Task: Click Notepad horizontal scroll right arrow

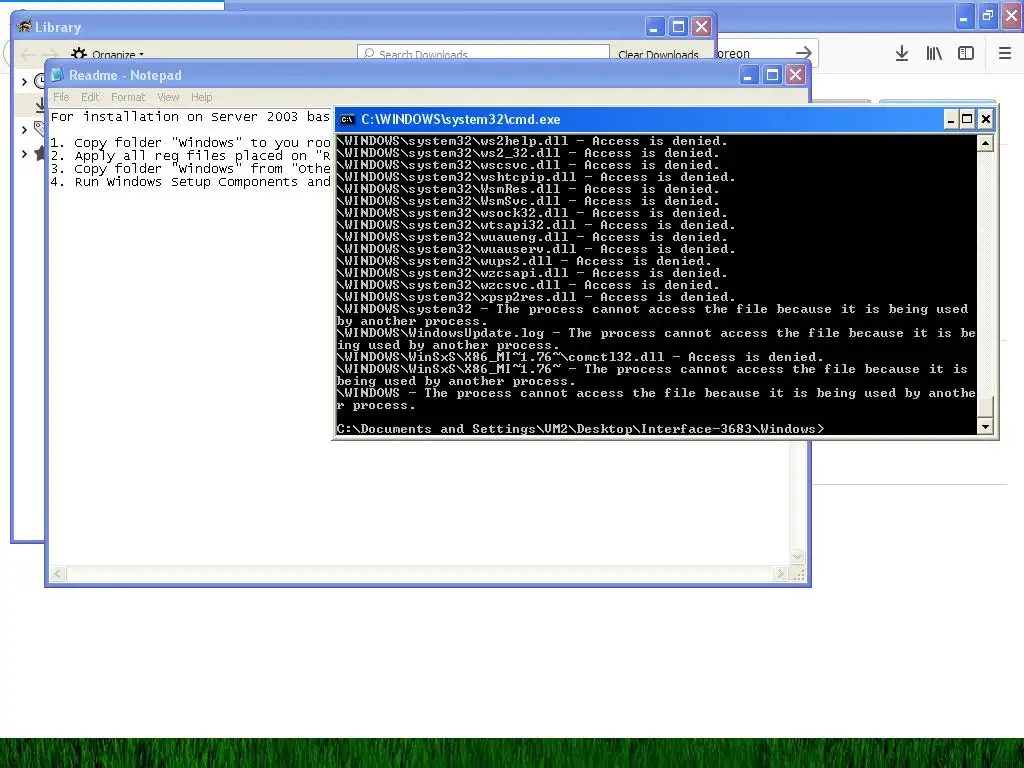Action: [780, 573]
